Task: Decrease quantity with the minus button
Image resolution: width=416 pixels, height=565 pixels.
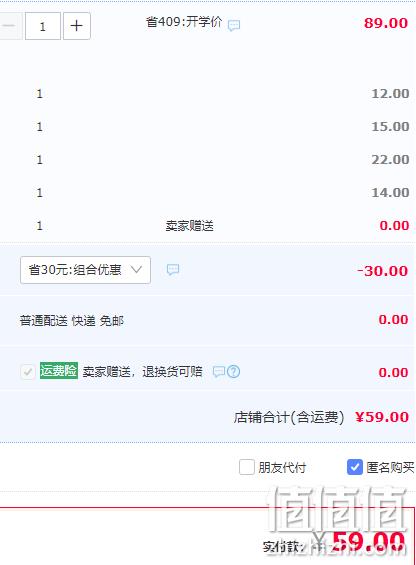Action: pyautogui.click(x=10, y=26)
